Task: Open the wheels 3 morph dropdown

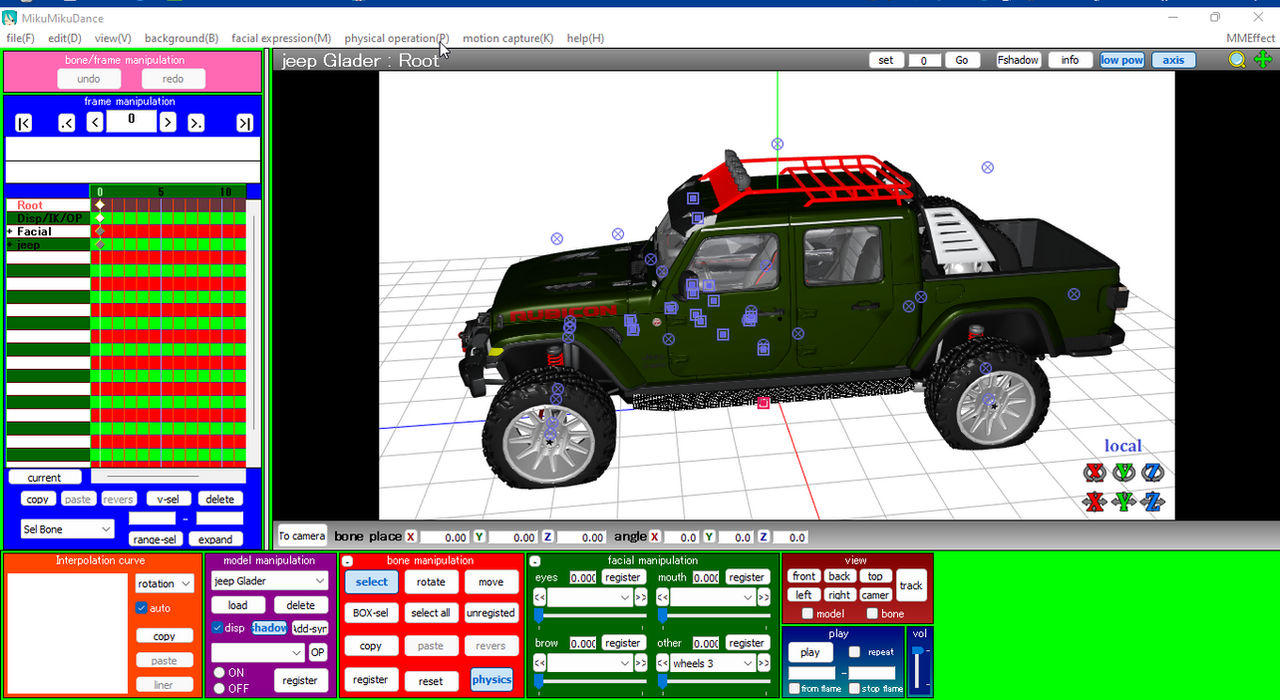Action: [712, 663]
